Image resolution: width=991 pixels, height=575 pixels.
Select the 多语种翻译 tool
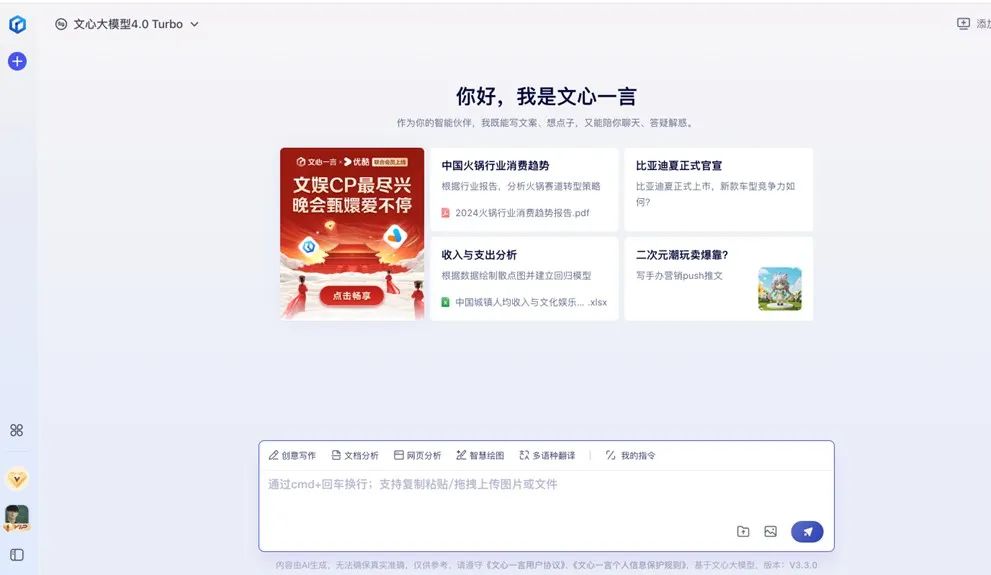547,455
